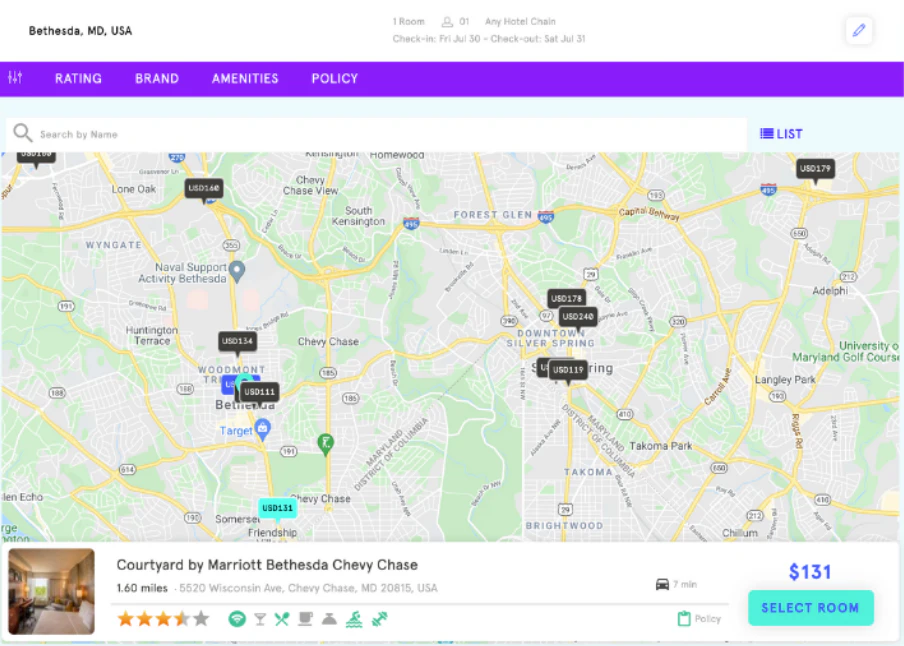Click the room service cloche amenity icon
Viewport: 904px width, 646px height.
(328, 619)
